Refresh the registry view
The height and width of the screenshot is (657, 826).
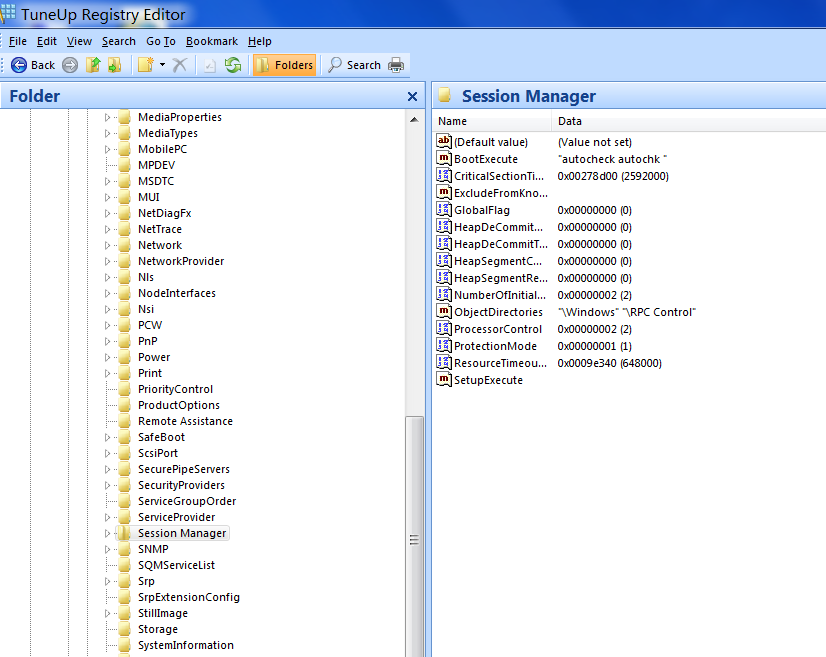233,65
